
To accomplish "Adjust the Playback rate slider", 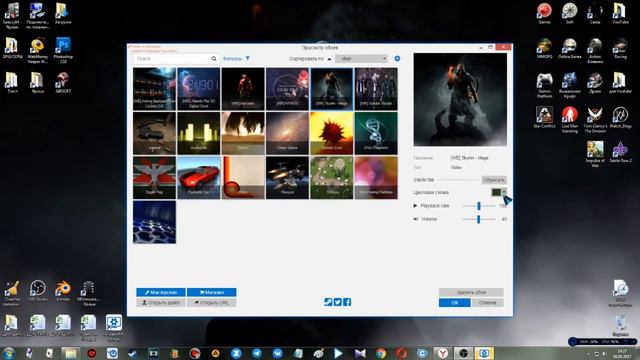I will (479, 206).
